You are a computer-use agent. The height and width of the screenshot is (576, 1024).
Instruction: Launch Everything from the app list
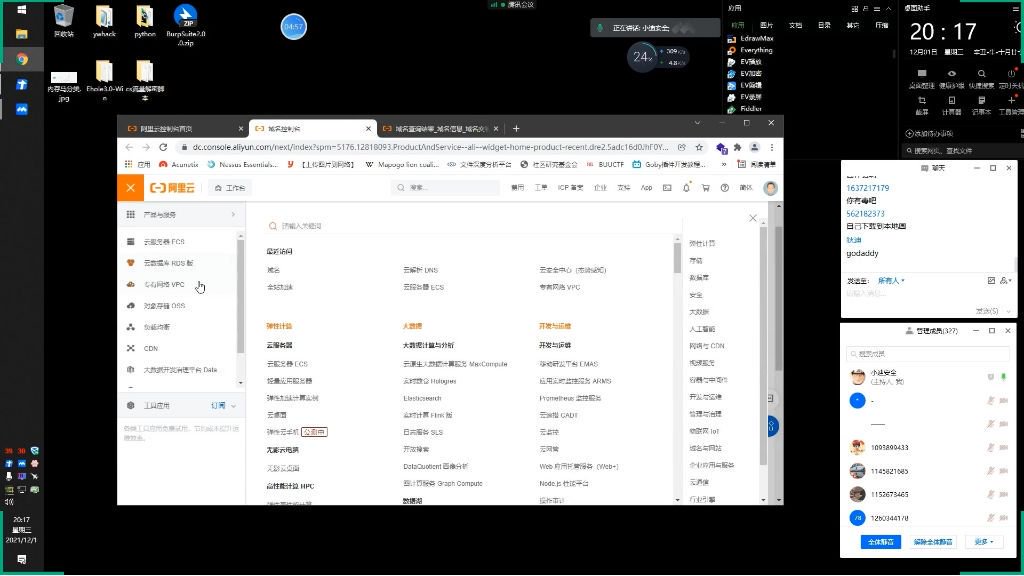pyautogui.click(x=750, y=50)
